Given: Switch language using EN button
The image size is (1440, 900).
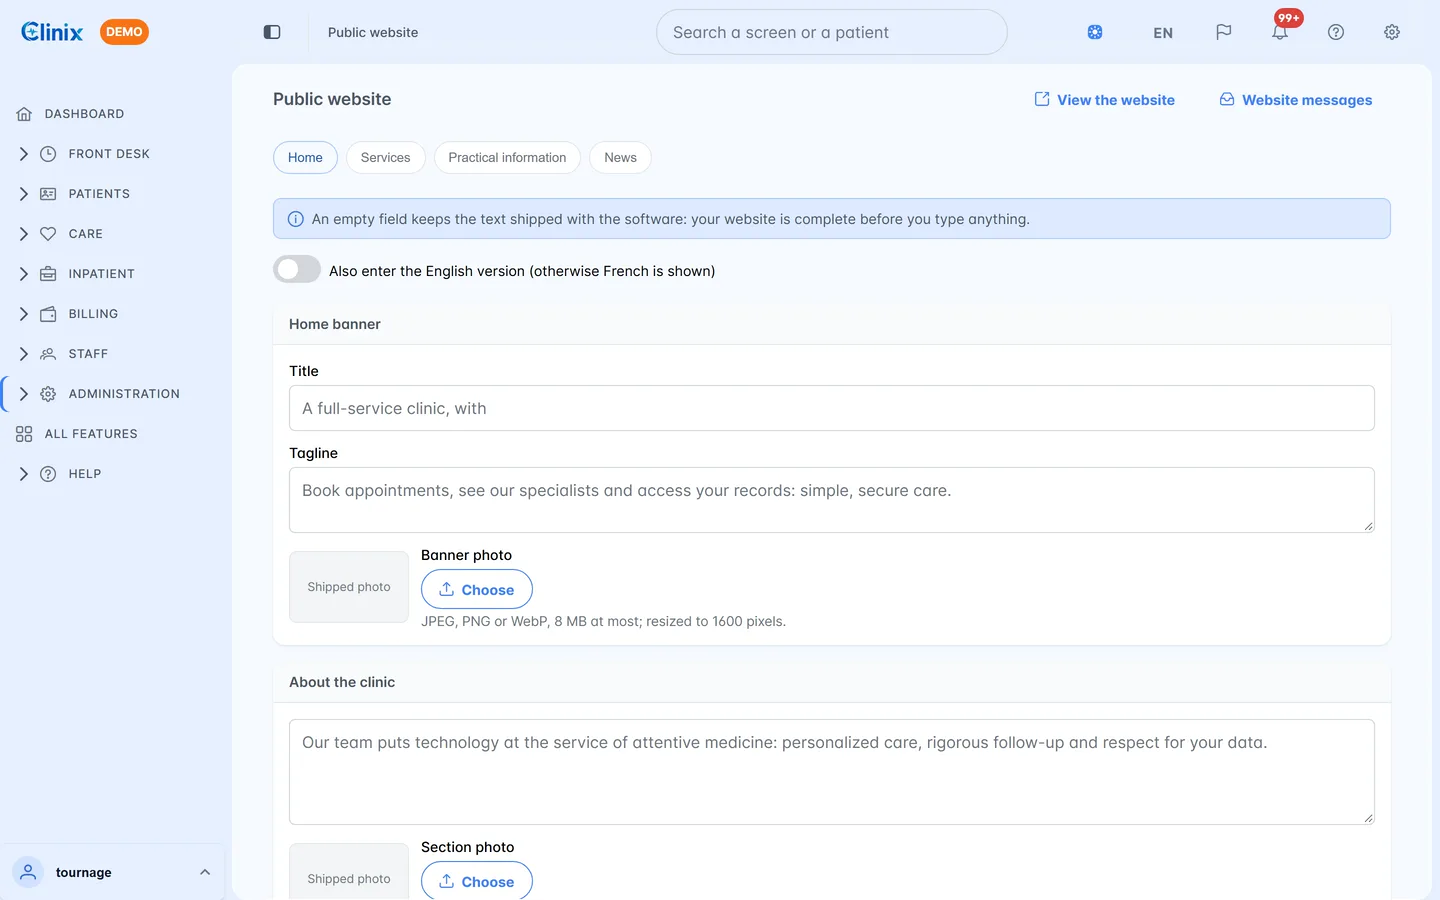Looking at the screenshot, I should [1163, 32].
